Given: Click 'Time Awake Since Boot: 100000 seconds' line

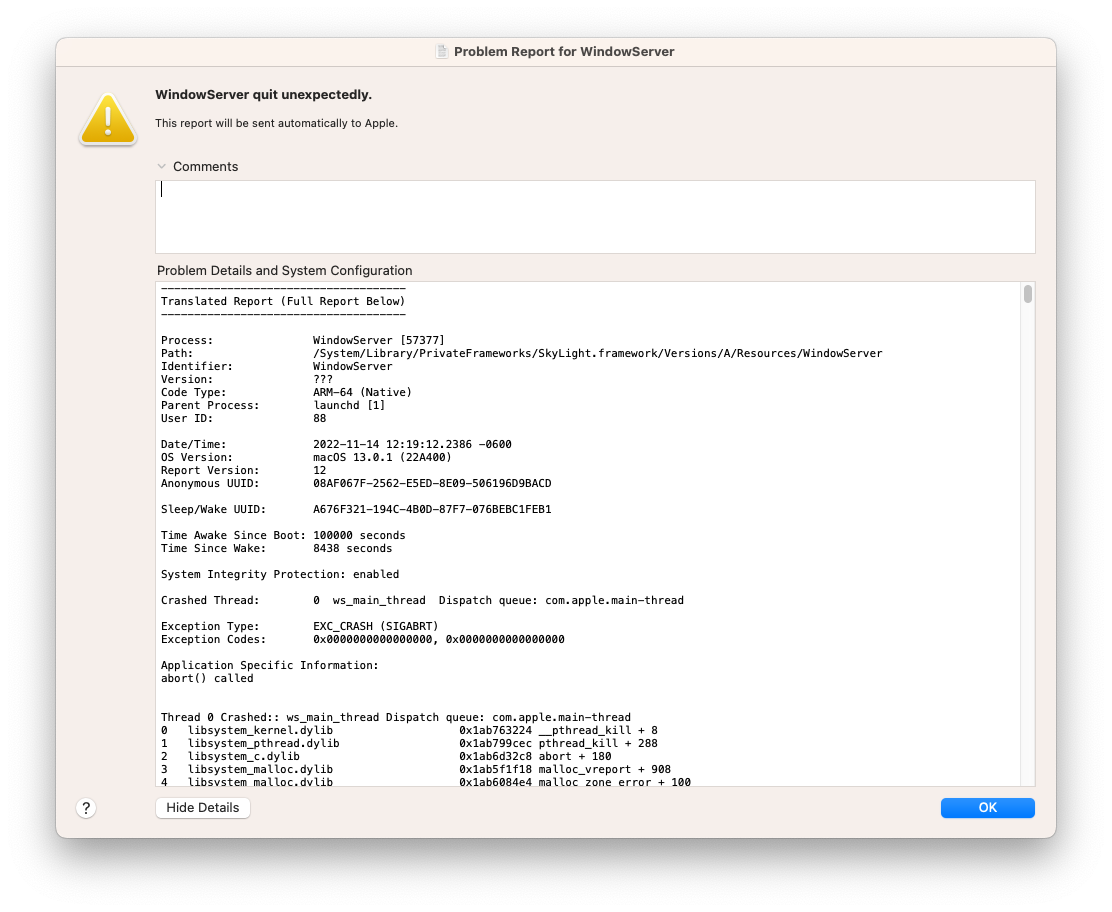Looking at the screenshot, I should click(283, 535).
